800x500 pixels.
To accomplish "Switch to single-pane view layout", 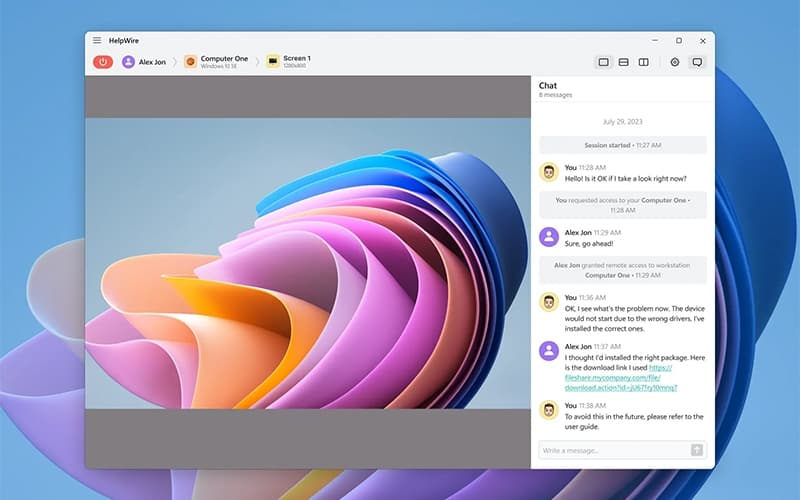I will coord(604,62).
